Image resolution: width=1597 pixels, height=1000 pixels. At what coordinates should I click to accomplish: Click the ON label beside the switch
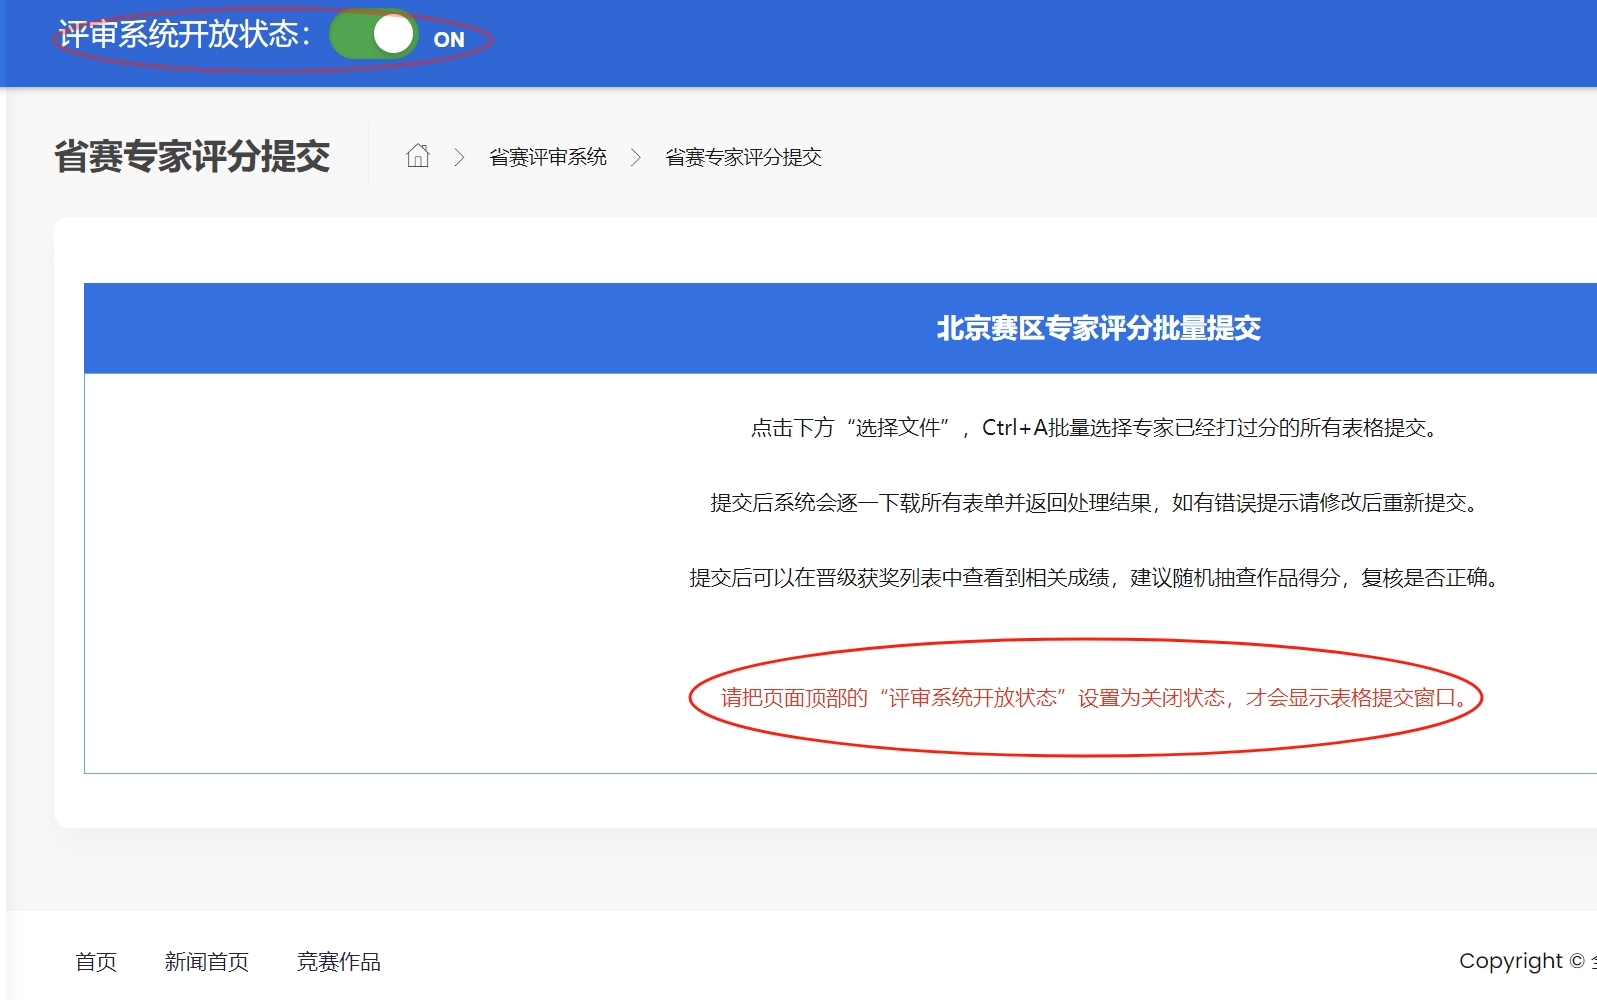[449, 40]
